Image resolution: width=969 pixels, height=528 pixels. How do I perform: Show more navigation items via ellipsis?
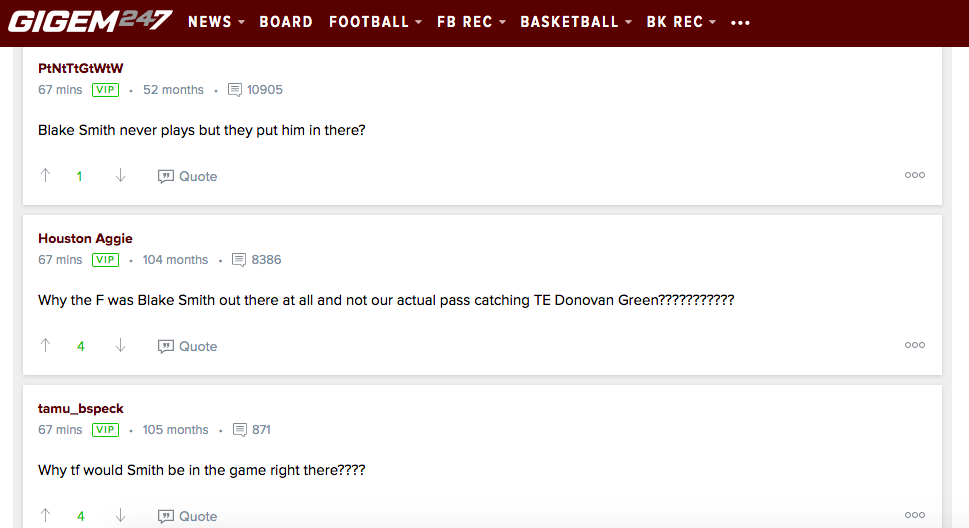740,22
